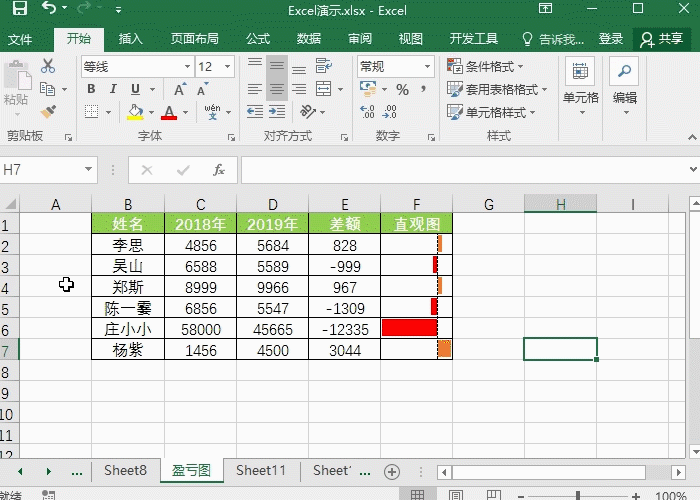The height and width of the screenshot is (500, 700).
Task: Open the 单元格样式 cell styles menu
Action: point(491,112)
